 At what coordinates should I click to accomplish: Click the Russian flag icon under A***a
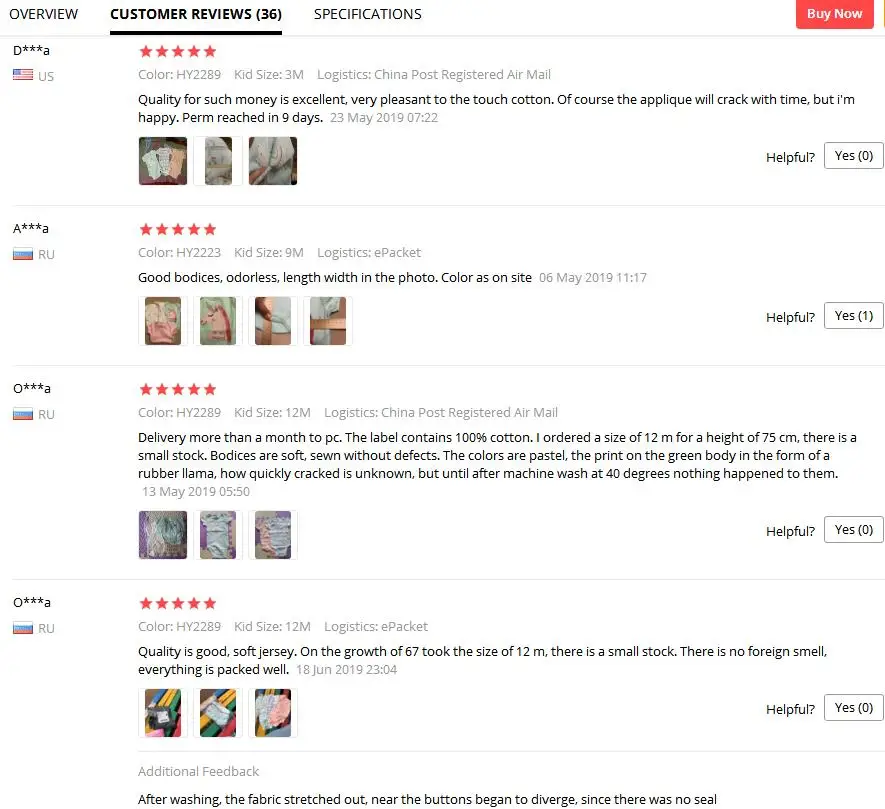coord(23,254)
